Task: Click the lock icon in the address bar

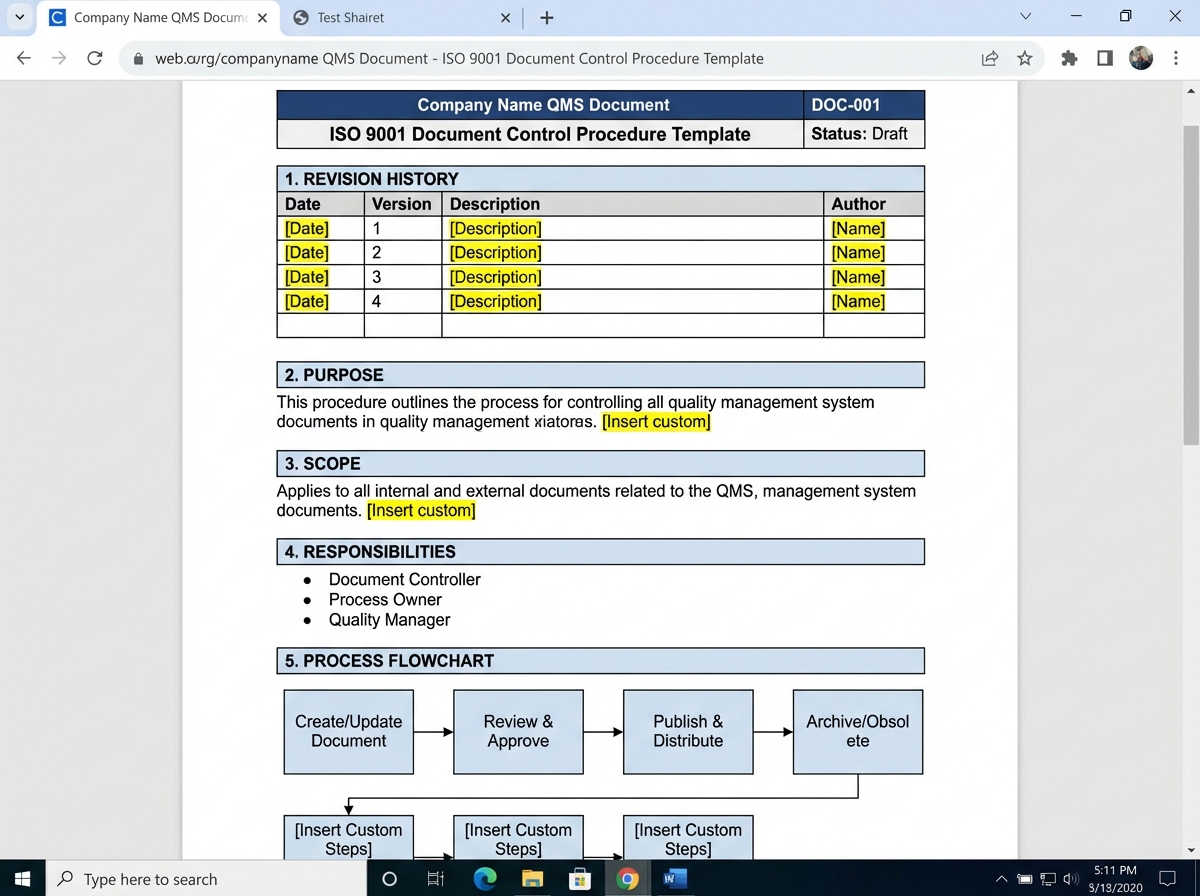Action: [139, 59]
